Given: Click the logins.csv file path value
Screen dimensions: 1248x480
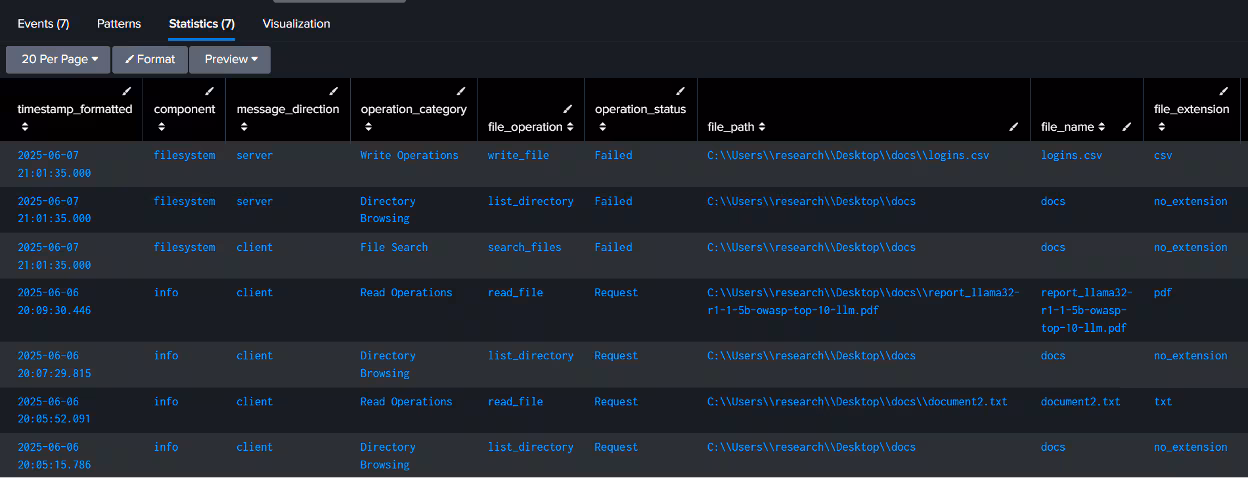Looking at the screenshot, I should tap(848, 156).
